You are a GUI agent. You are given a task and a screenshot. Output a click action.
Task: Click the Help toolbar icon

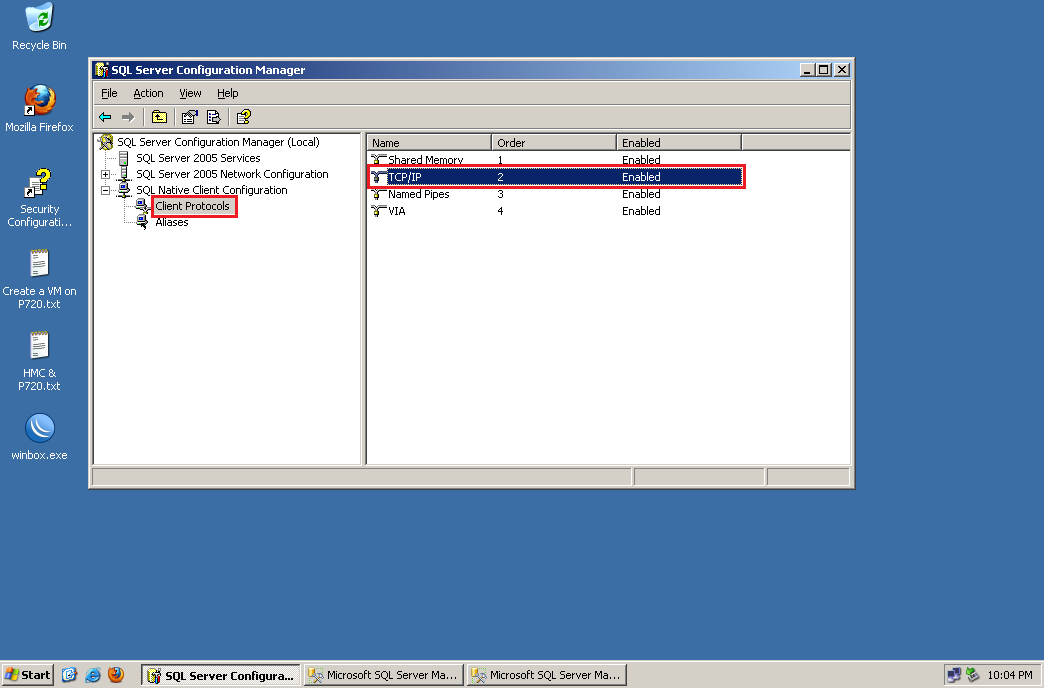tap(244, 117)
